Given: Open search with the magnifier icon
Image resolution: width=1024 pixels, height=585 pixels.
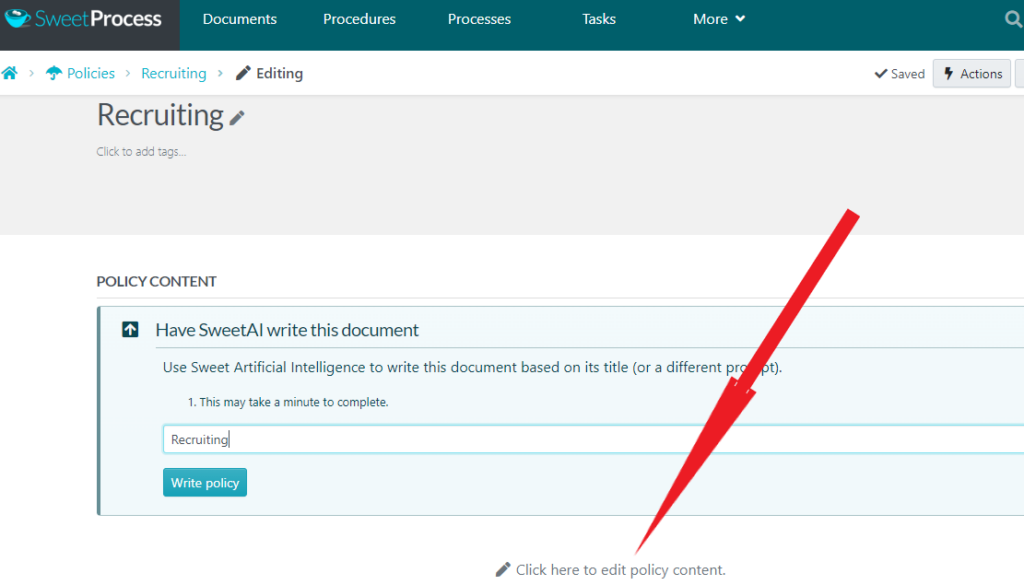Looking at the screenshot, I should (1013, 18).
